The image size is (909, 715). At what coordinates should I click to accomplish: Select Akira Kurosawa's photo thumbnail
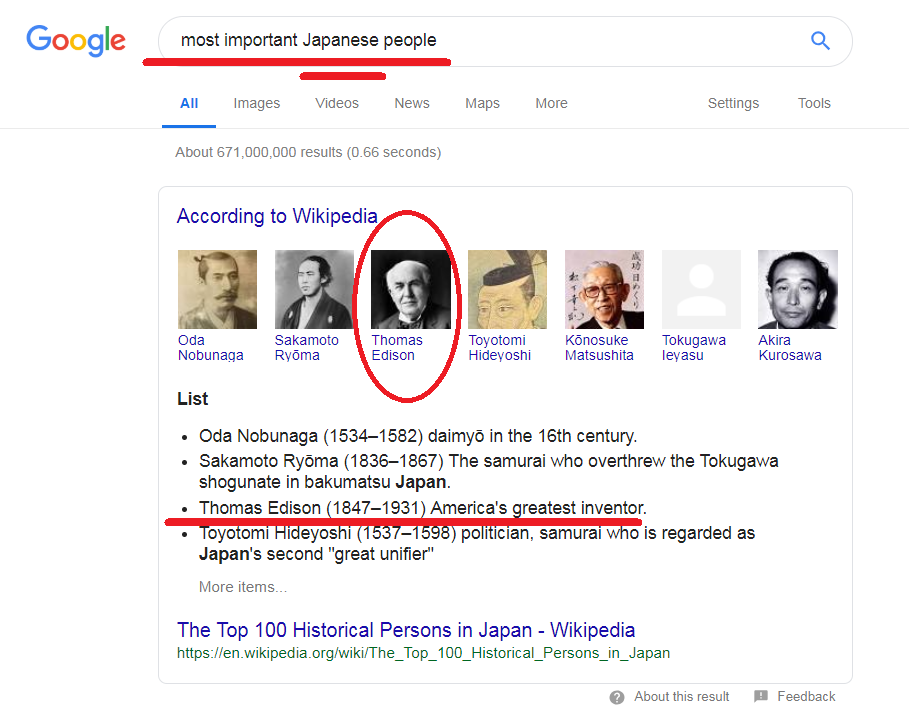pos(798,289)
